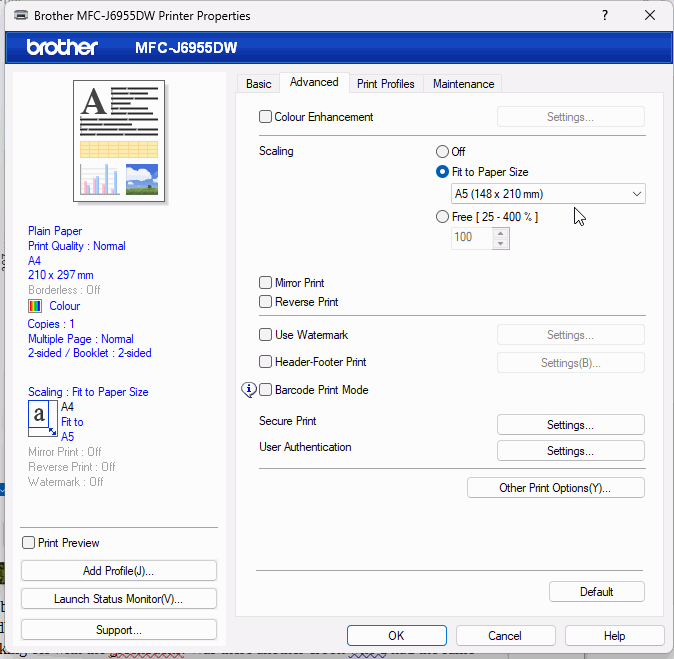Increase the free scaling percentage spinner

coord(501,232)
